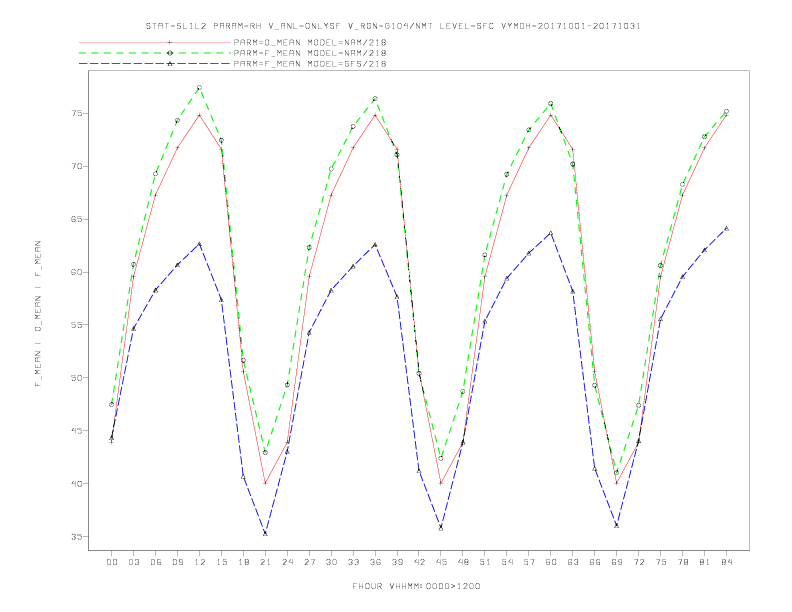This screenshot has height=612, width=792.
Task: Click x-axis tick label 84
Action: pyautogui.click(x=726, y=562)
